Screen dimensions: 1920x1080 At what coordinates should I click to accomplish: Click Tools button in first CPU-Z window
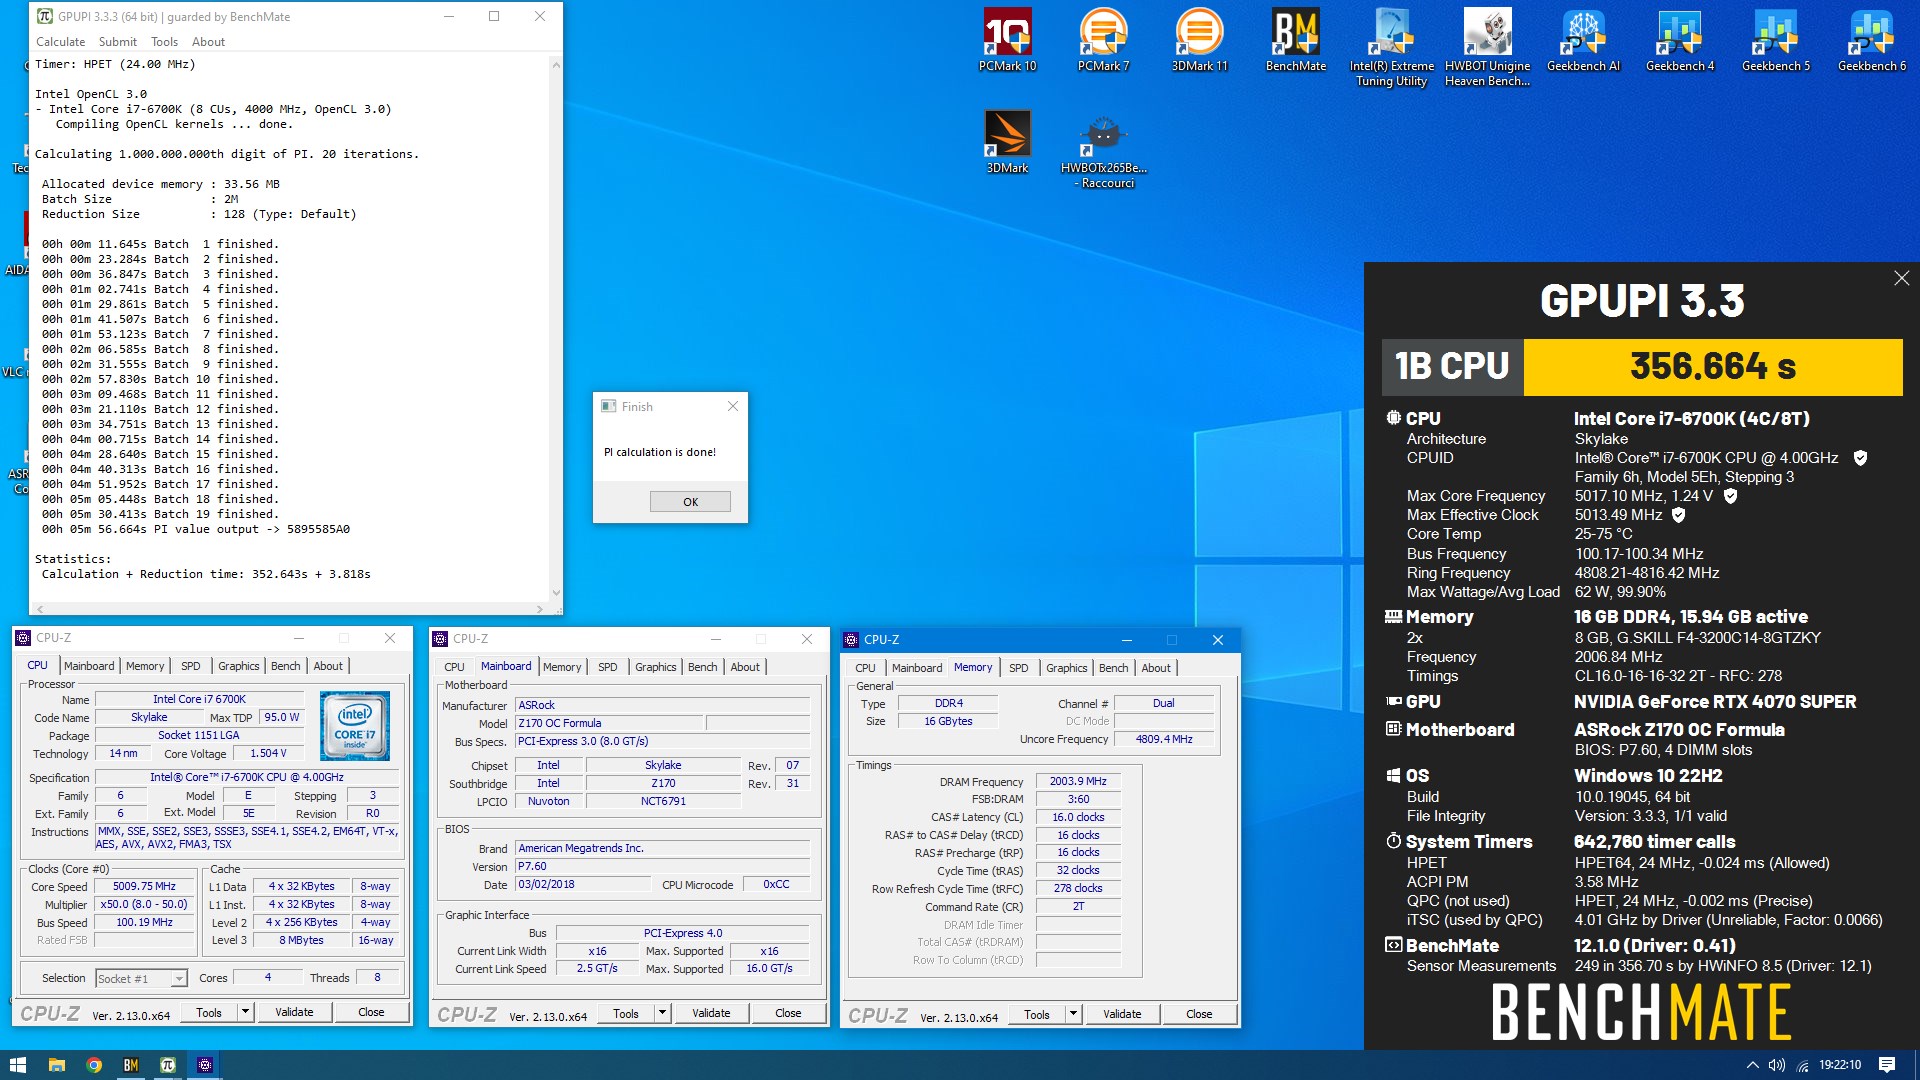click(209, 1012)
